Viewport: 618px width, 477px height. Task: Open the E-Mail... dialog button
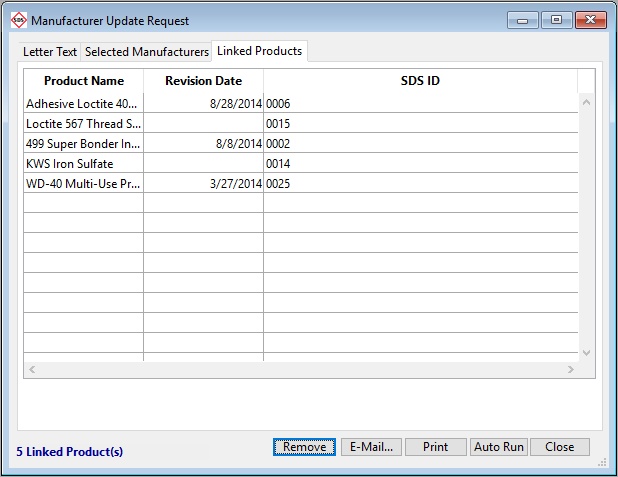[371, 447]
